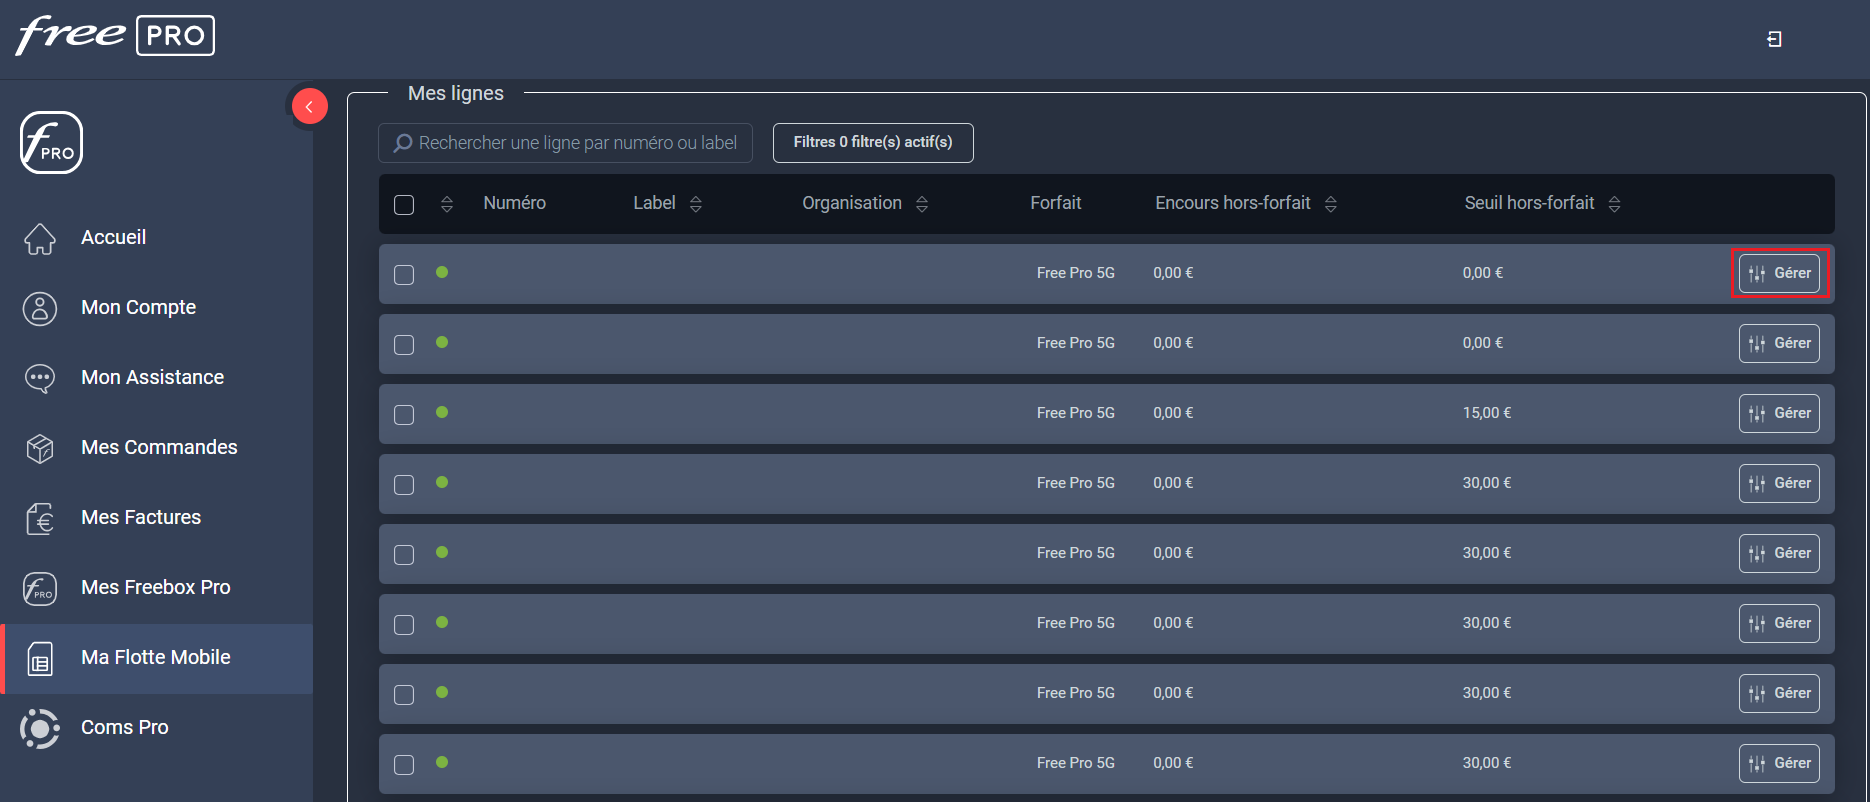
Task: Check the box of the second line row
Action: click(x=404, y=345)
